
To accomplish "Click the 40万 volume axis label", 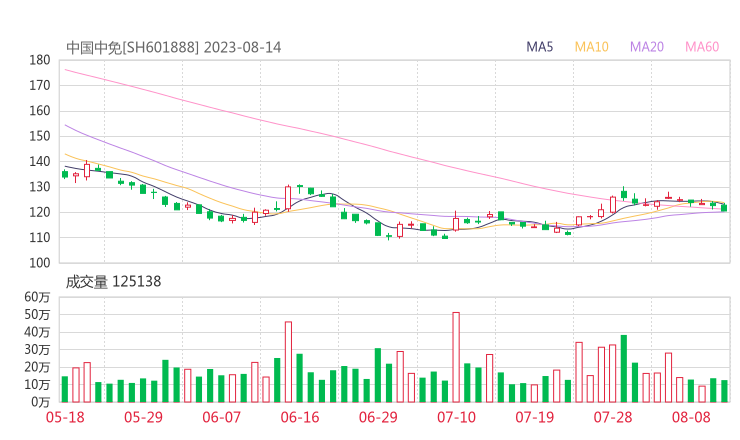I will pos(37,332).
